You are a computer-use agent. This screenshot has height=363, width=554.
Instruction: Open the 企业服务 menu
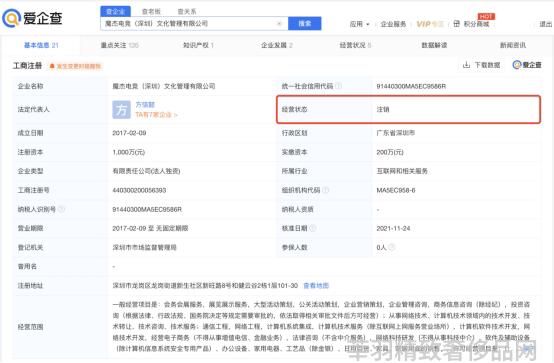[393, 24]
